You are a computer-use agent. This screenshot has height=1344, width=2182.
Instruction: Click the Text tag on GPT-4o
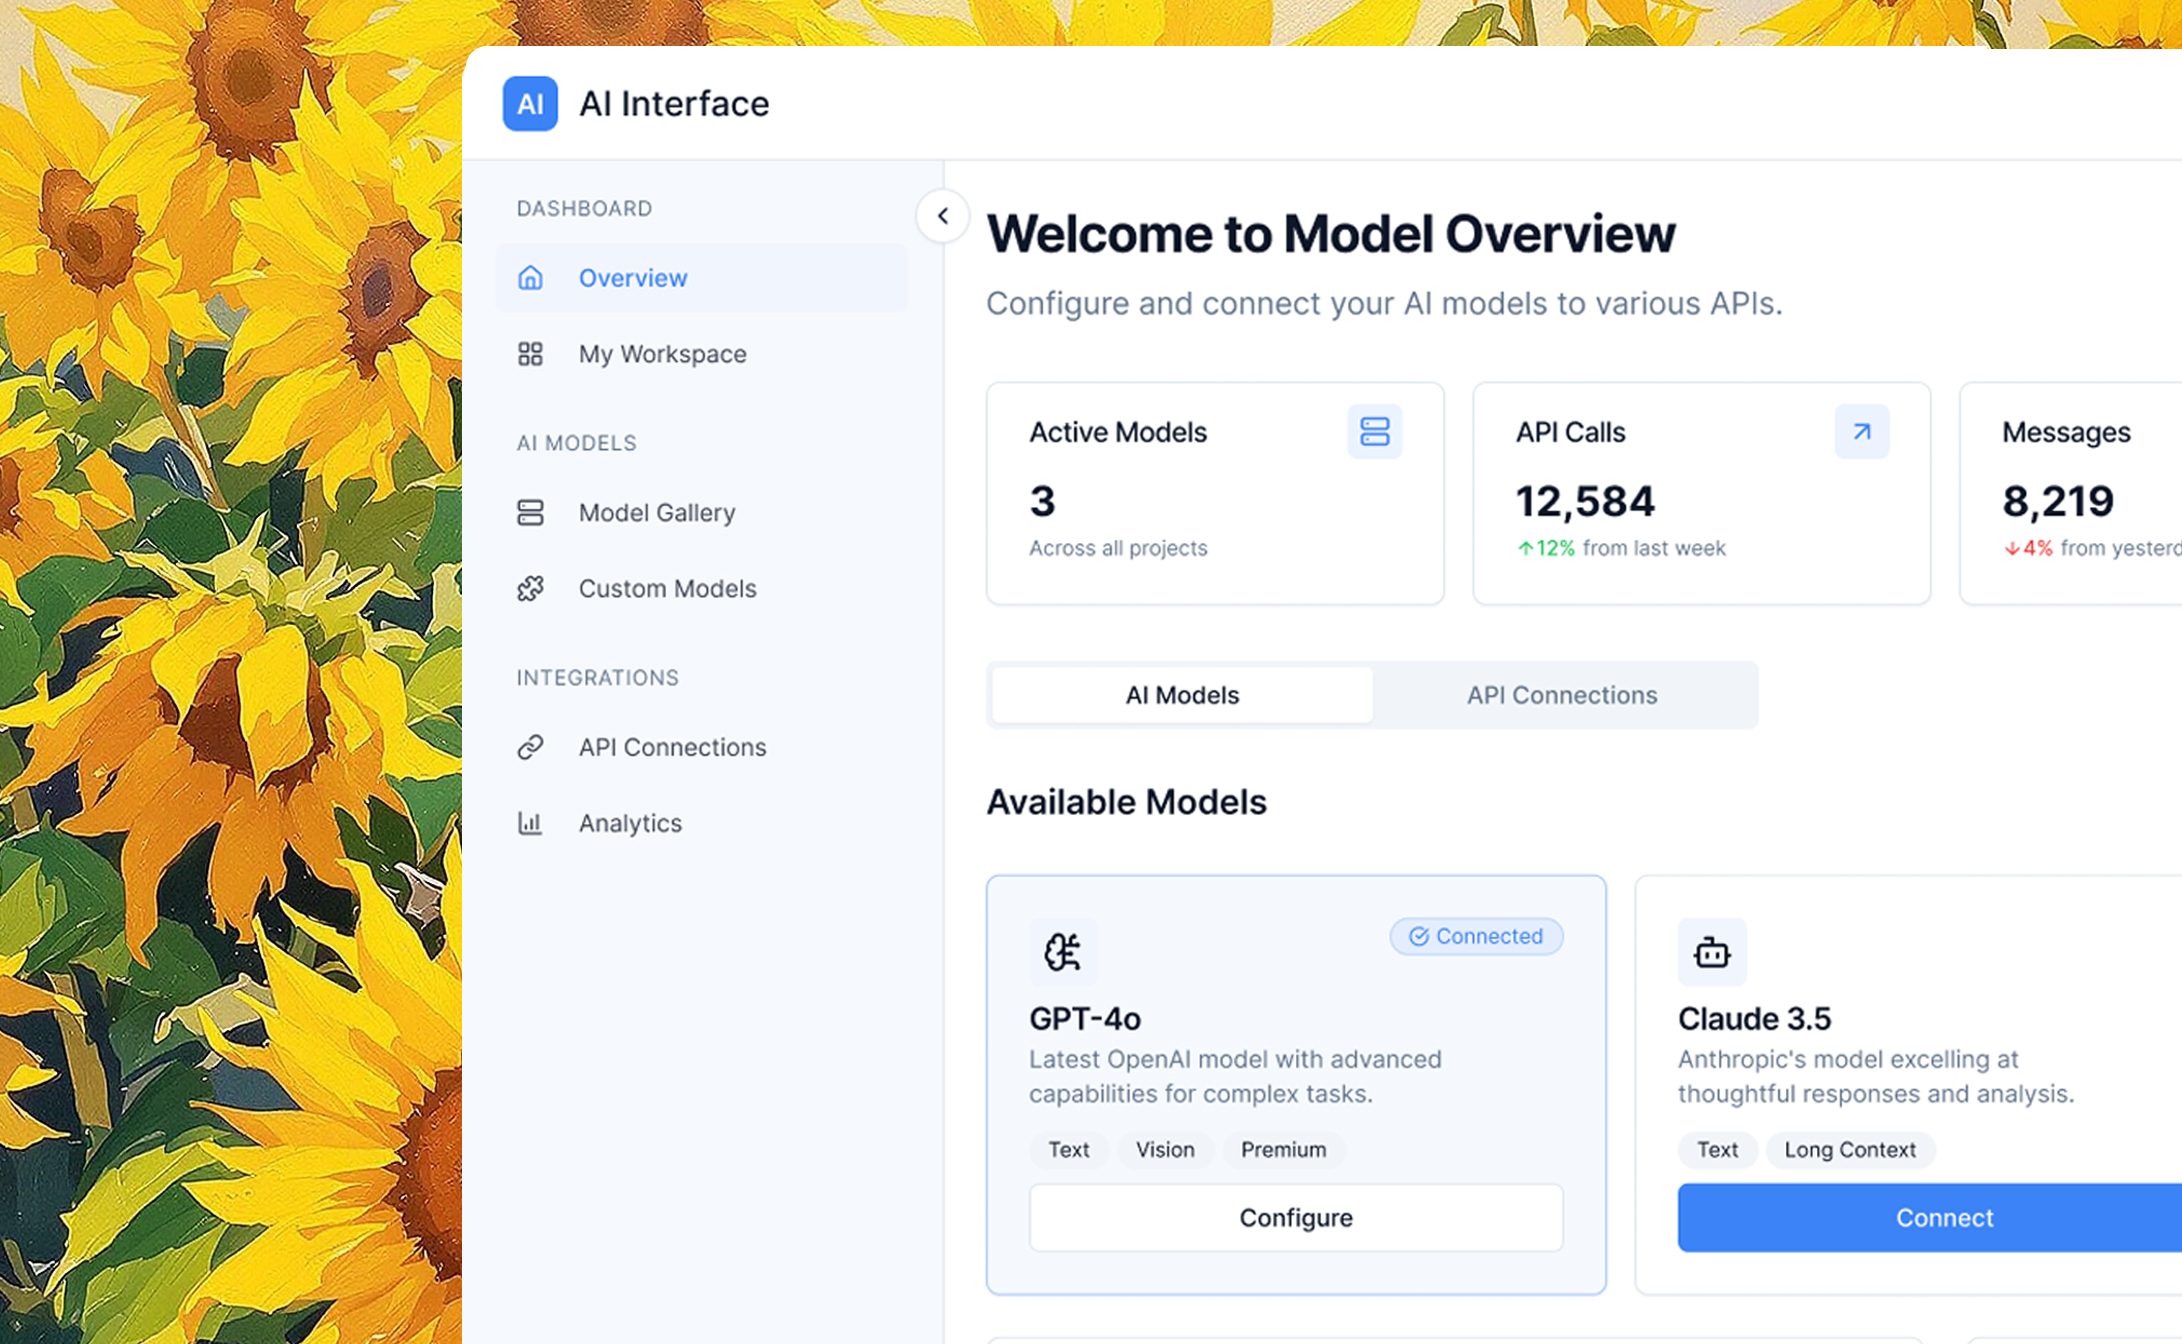1069,1150
